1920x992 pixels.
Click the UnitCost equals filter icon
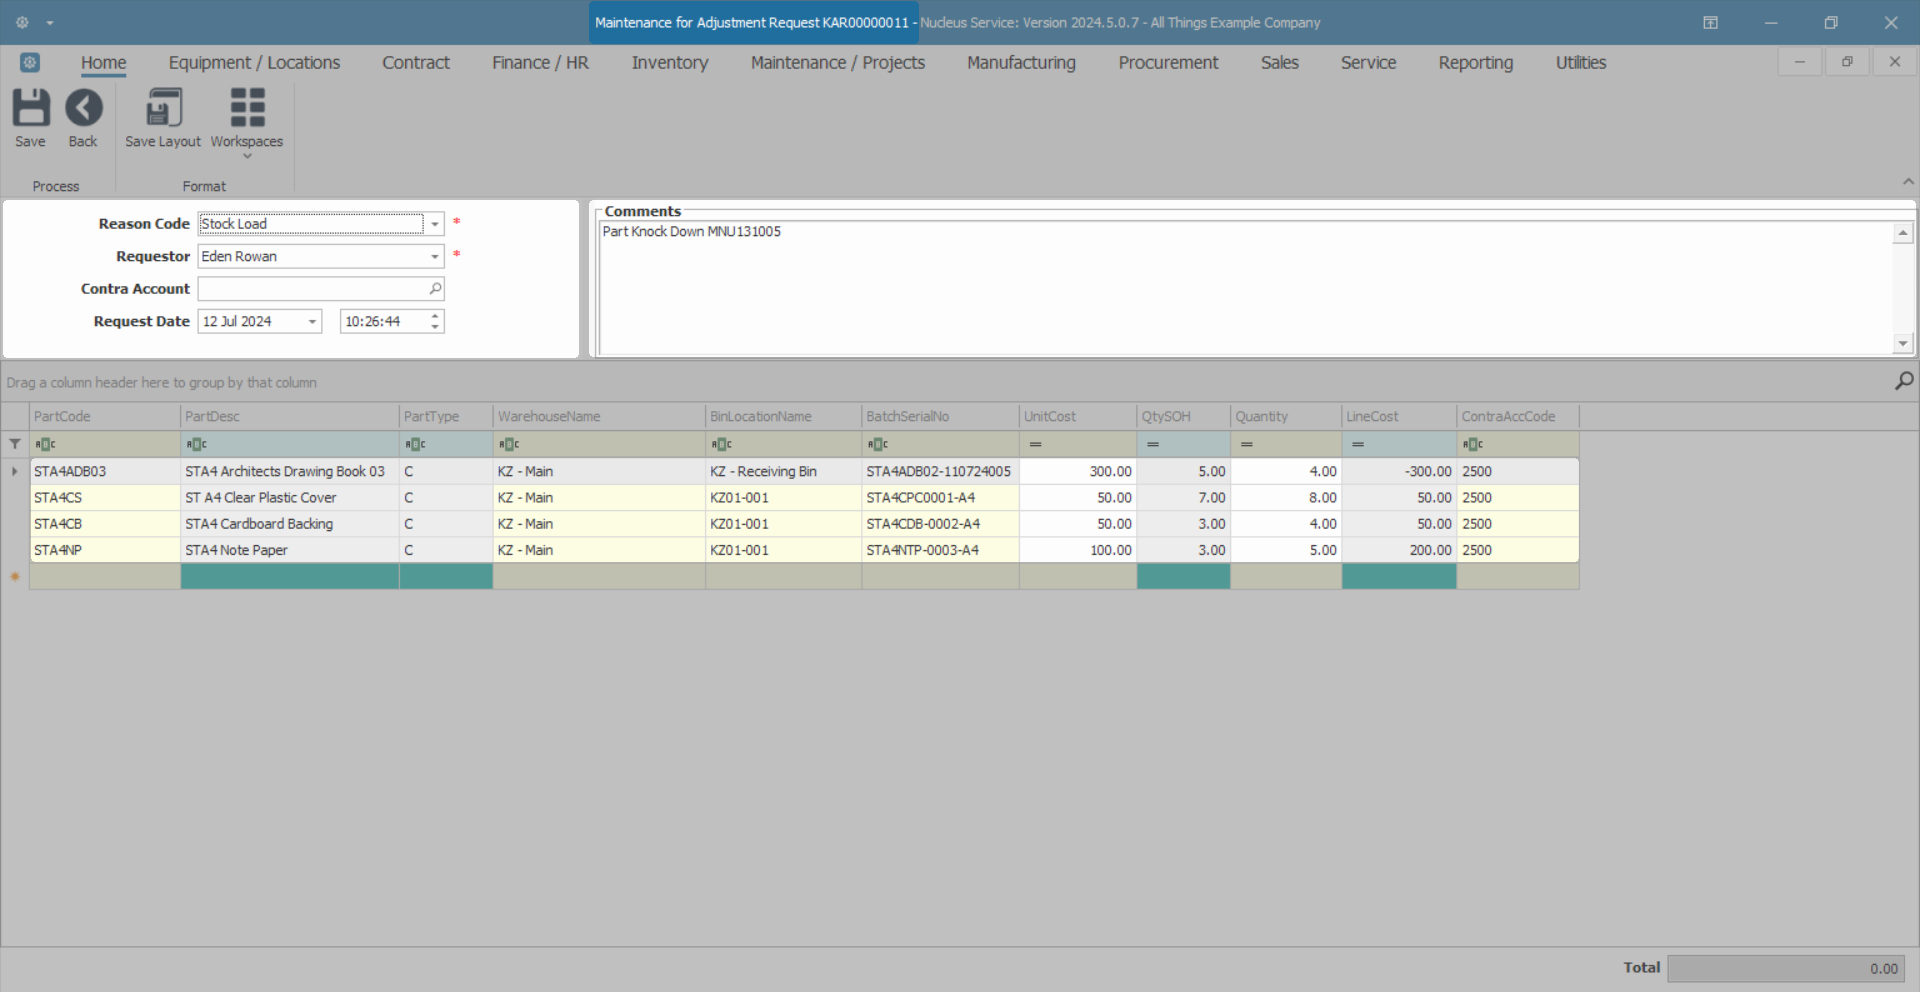[x=1036, y=444]
